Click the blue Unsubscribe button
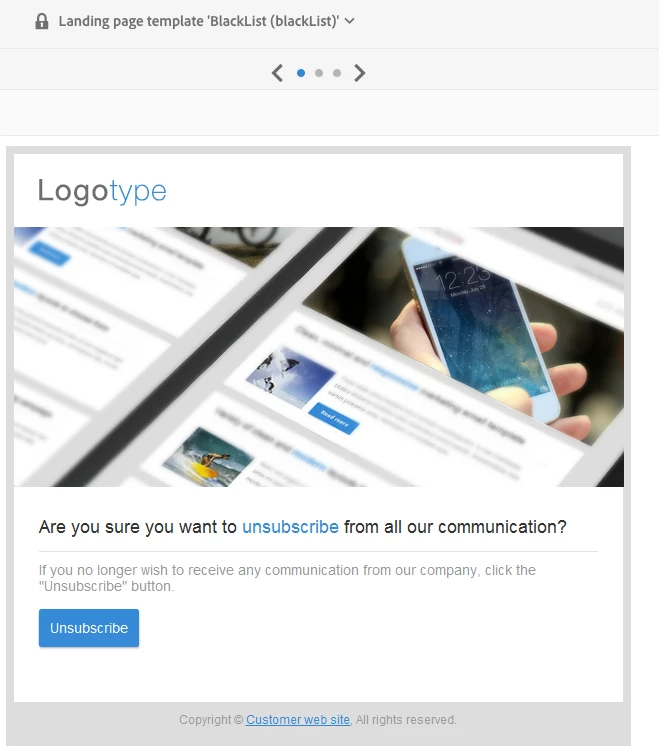 point(89,628)
